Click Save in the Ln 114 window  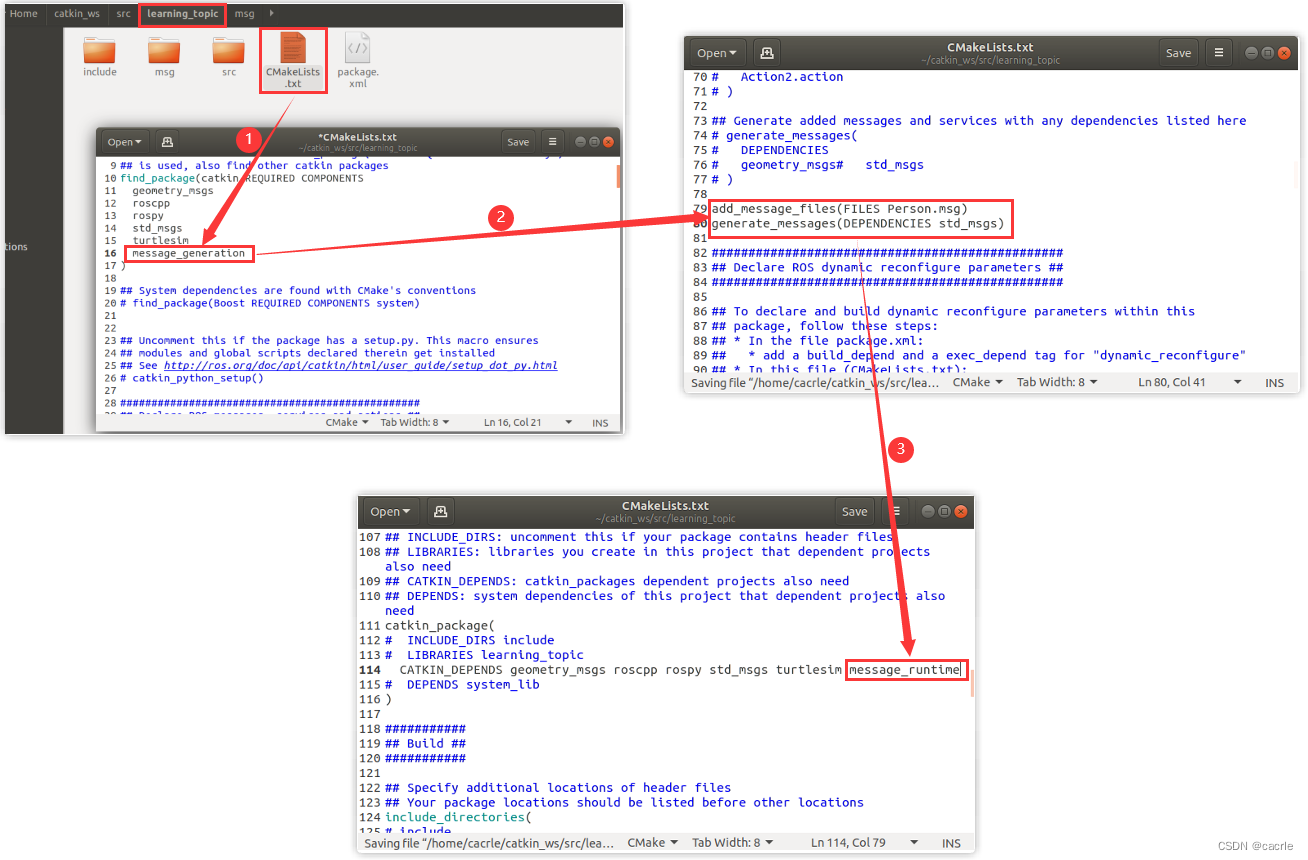[x=855, y=511]
